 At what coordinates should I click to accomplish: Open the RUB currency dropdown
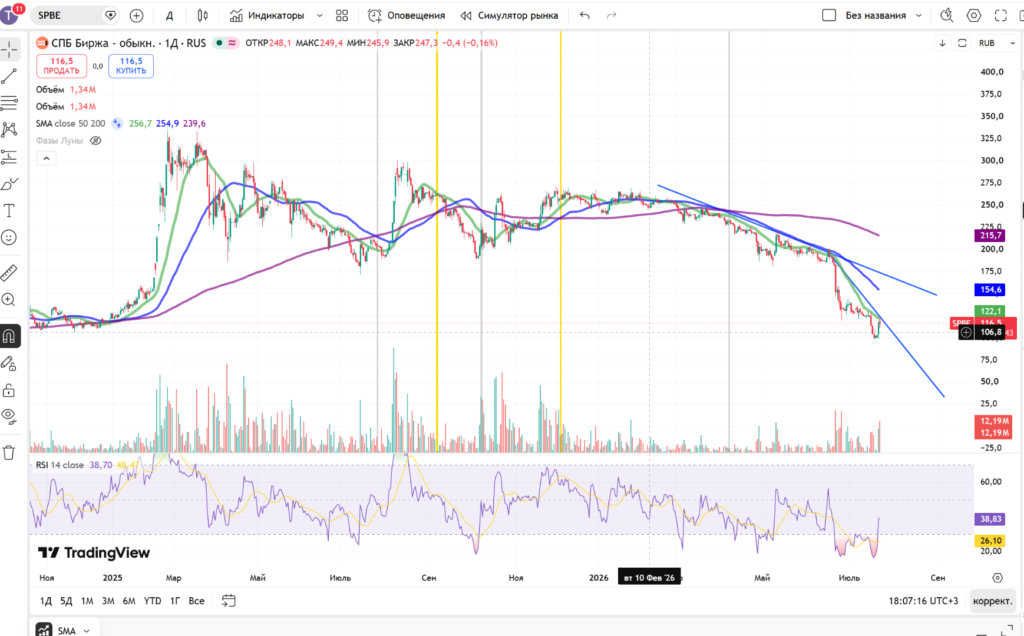coord(997,43)
